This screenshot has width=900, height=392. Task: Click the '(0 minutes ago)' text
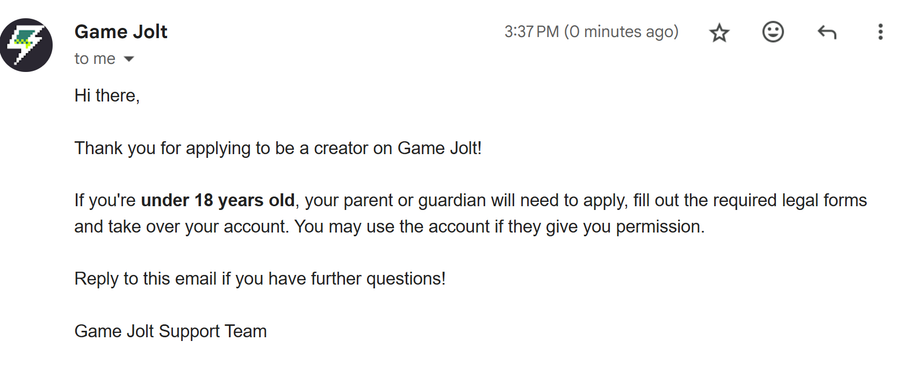621,32
